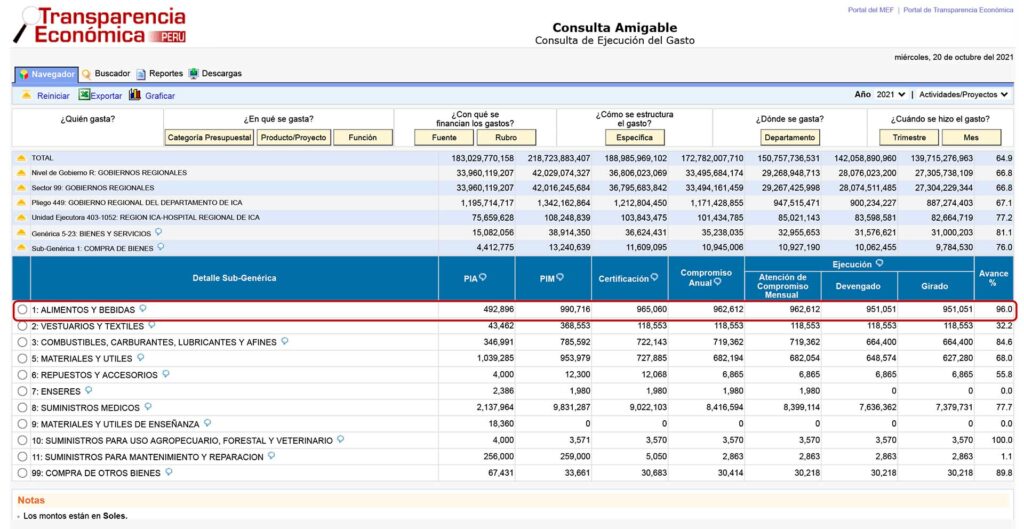Select radio for 6: REPUESTOS Y ACCESORIOS
Image resolution: width=1024 pixels, height=529 pixels.
(x=23, y=375)
